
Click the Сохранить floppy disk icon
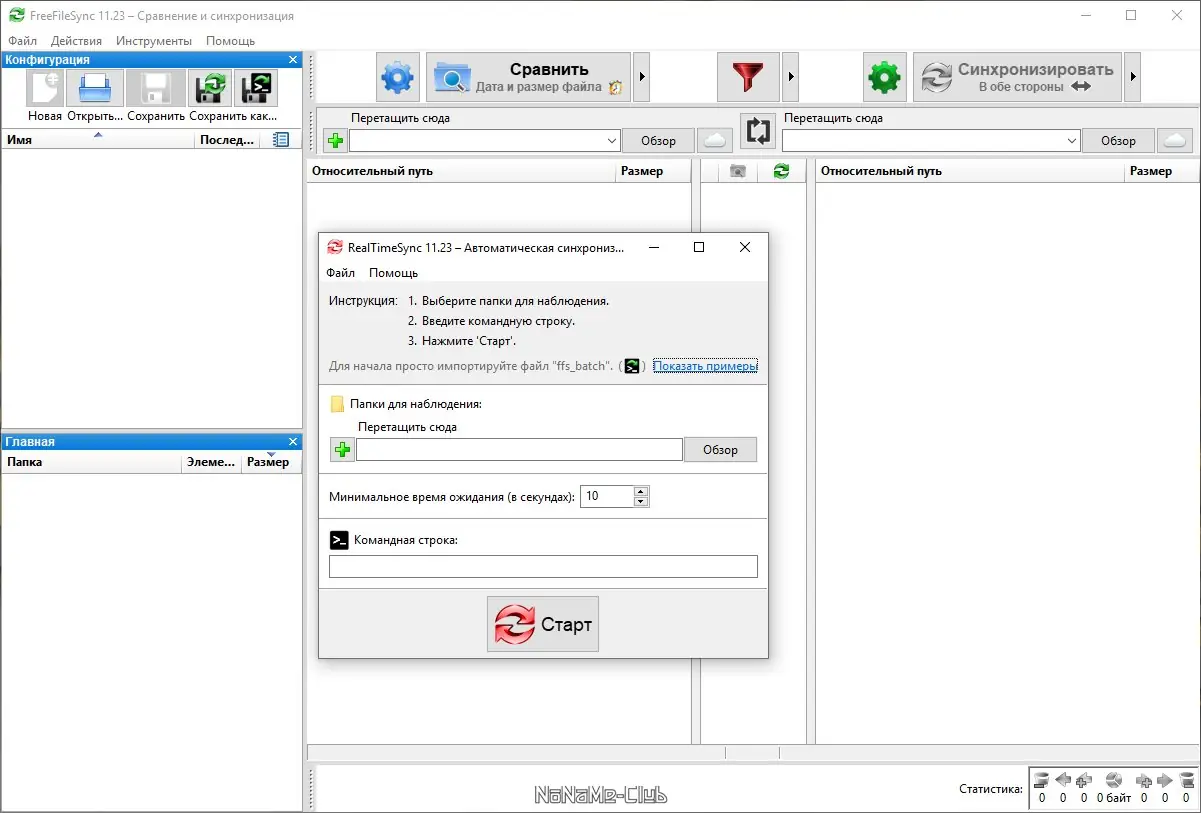click(156, 88)
